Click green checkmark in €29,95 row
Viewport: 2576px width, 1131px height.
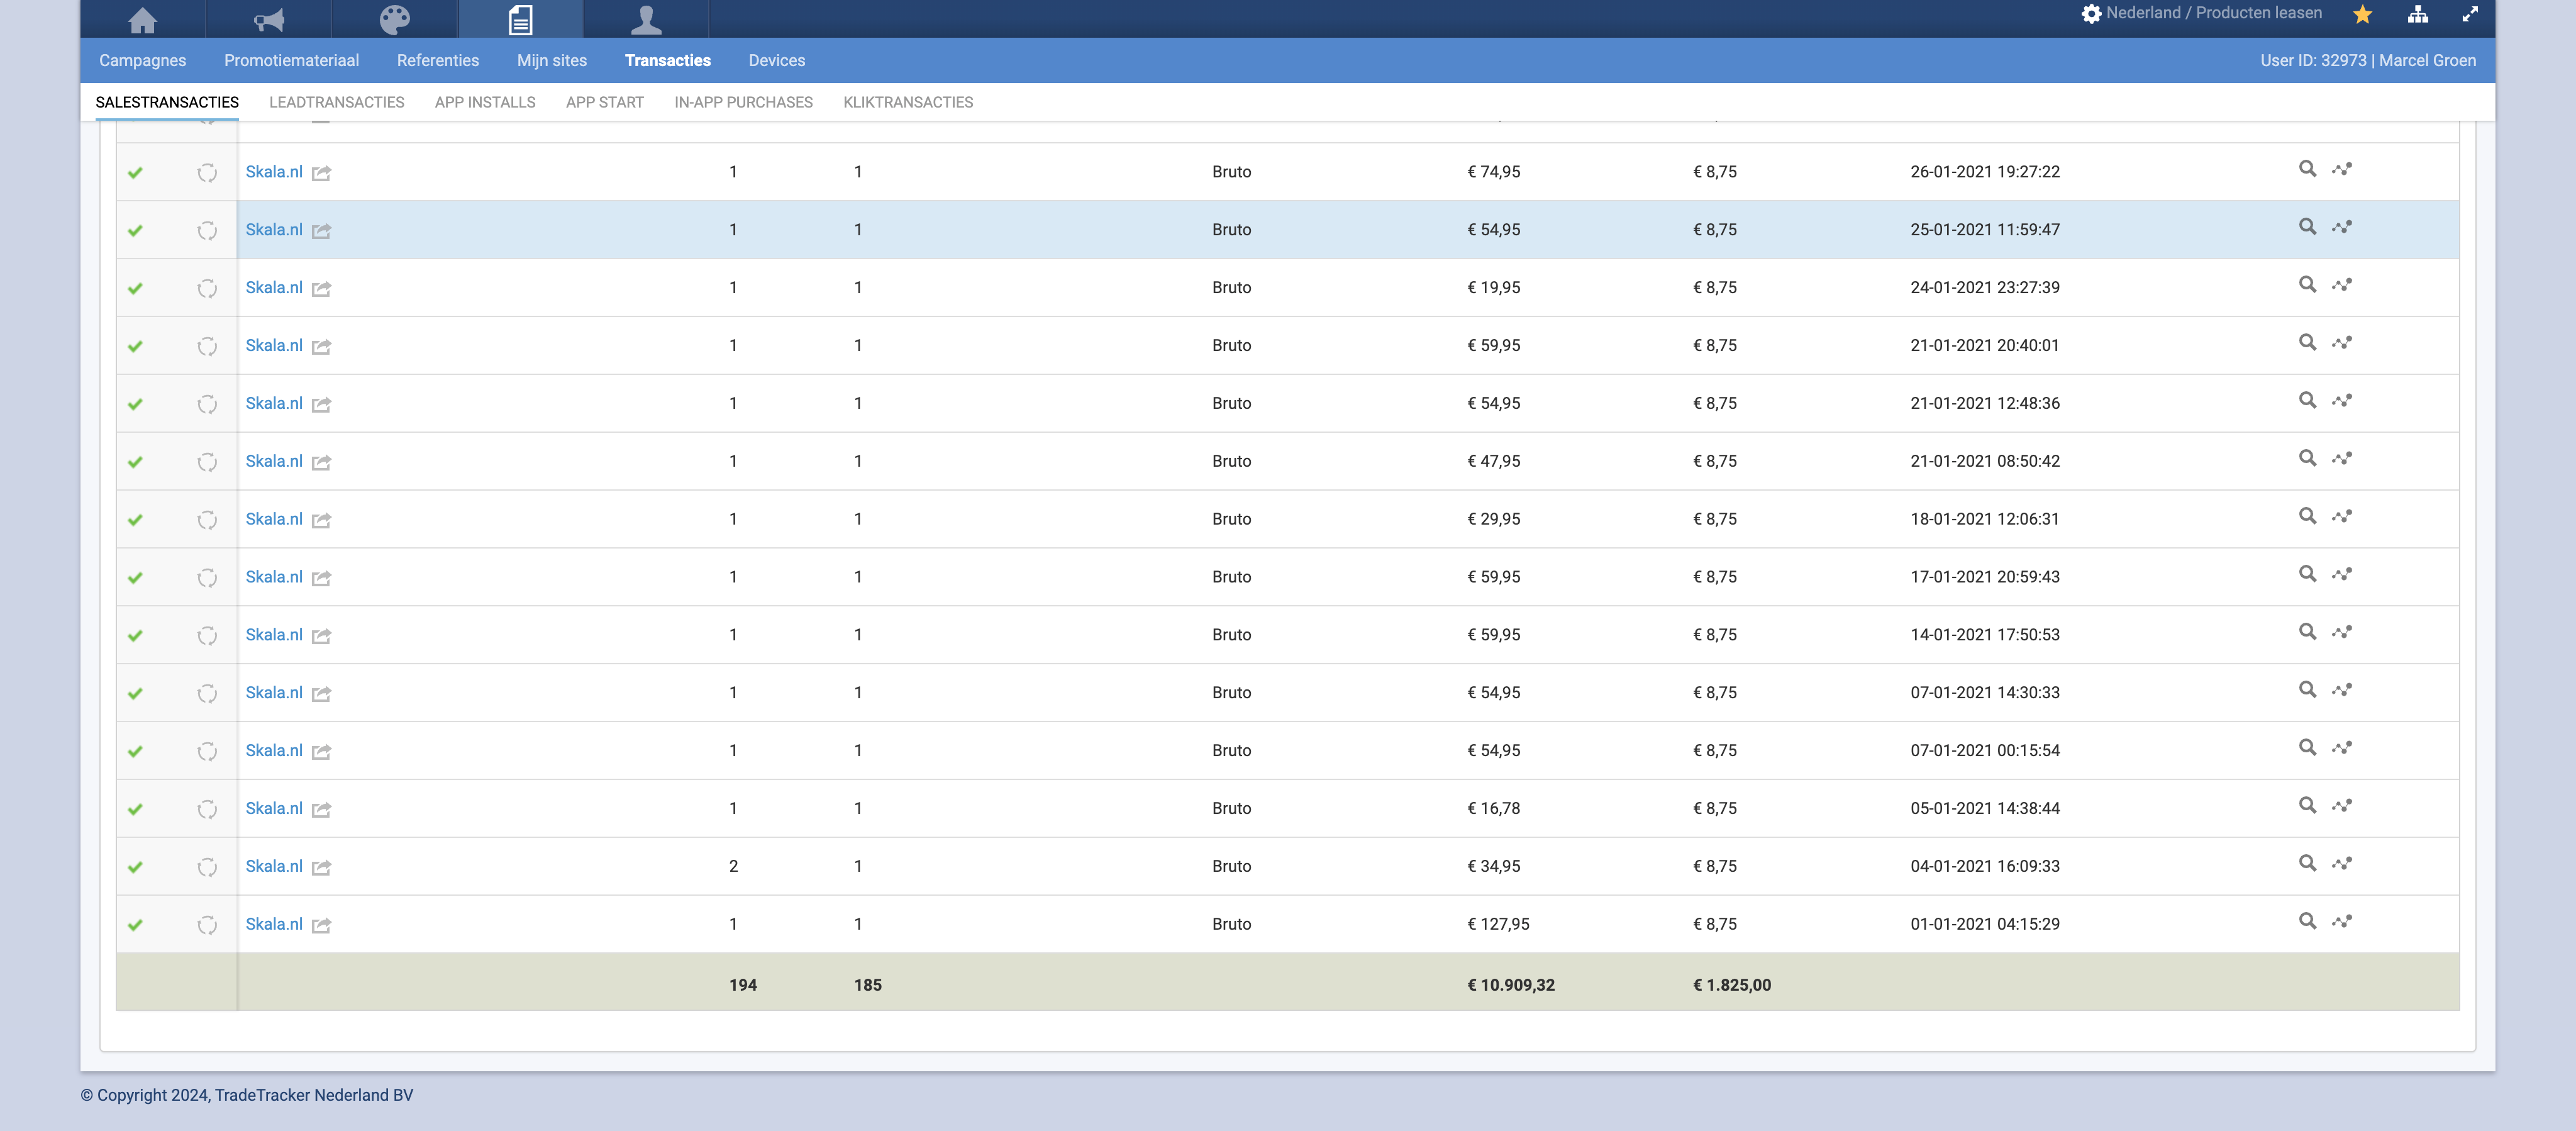tap(135, 520)
